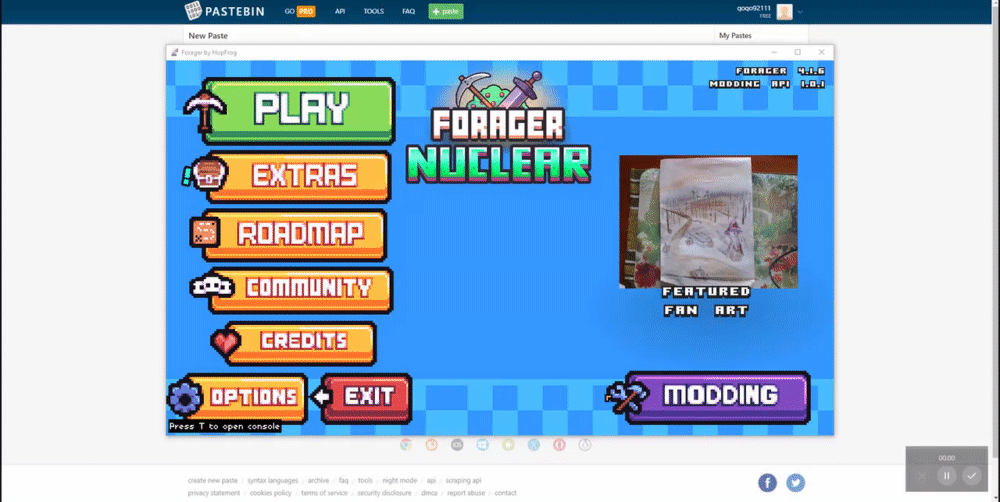Open the 'night mode' footer link
Image resolution: width=1000 pixels, height=502 pixels.
click(x=400, y=480)
